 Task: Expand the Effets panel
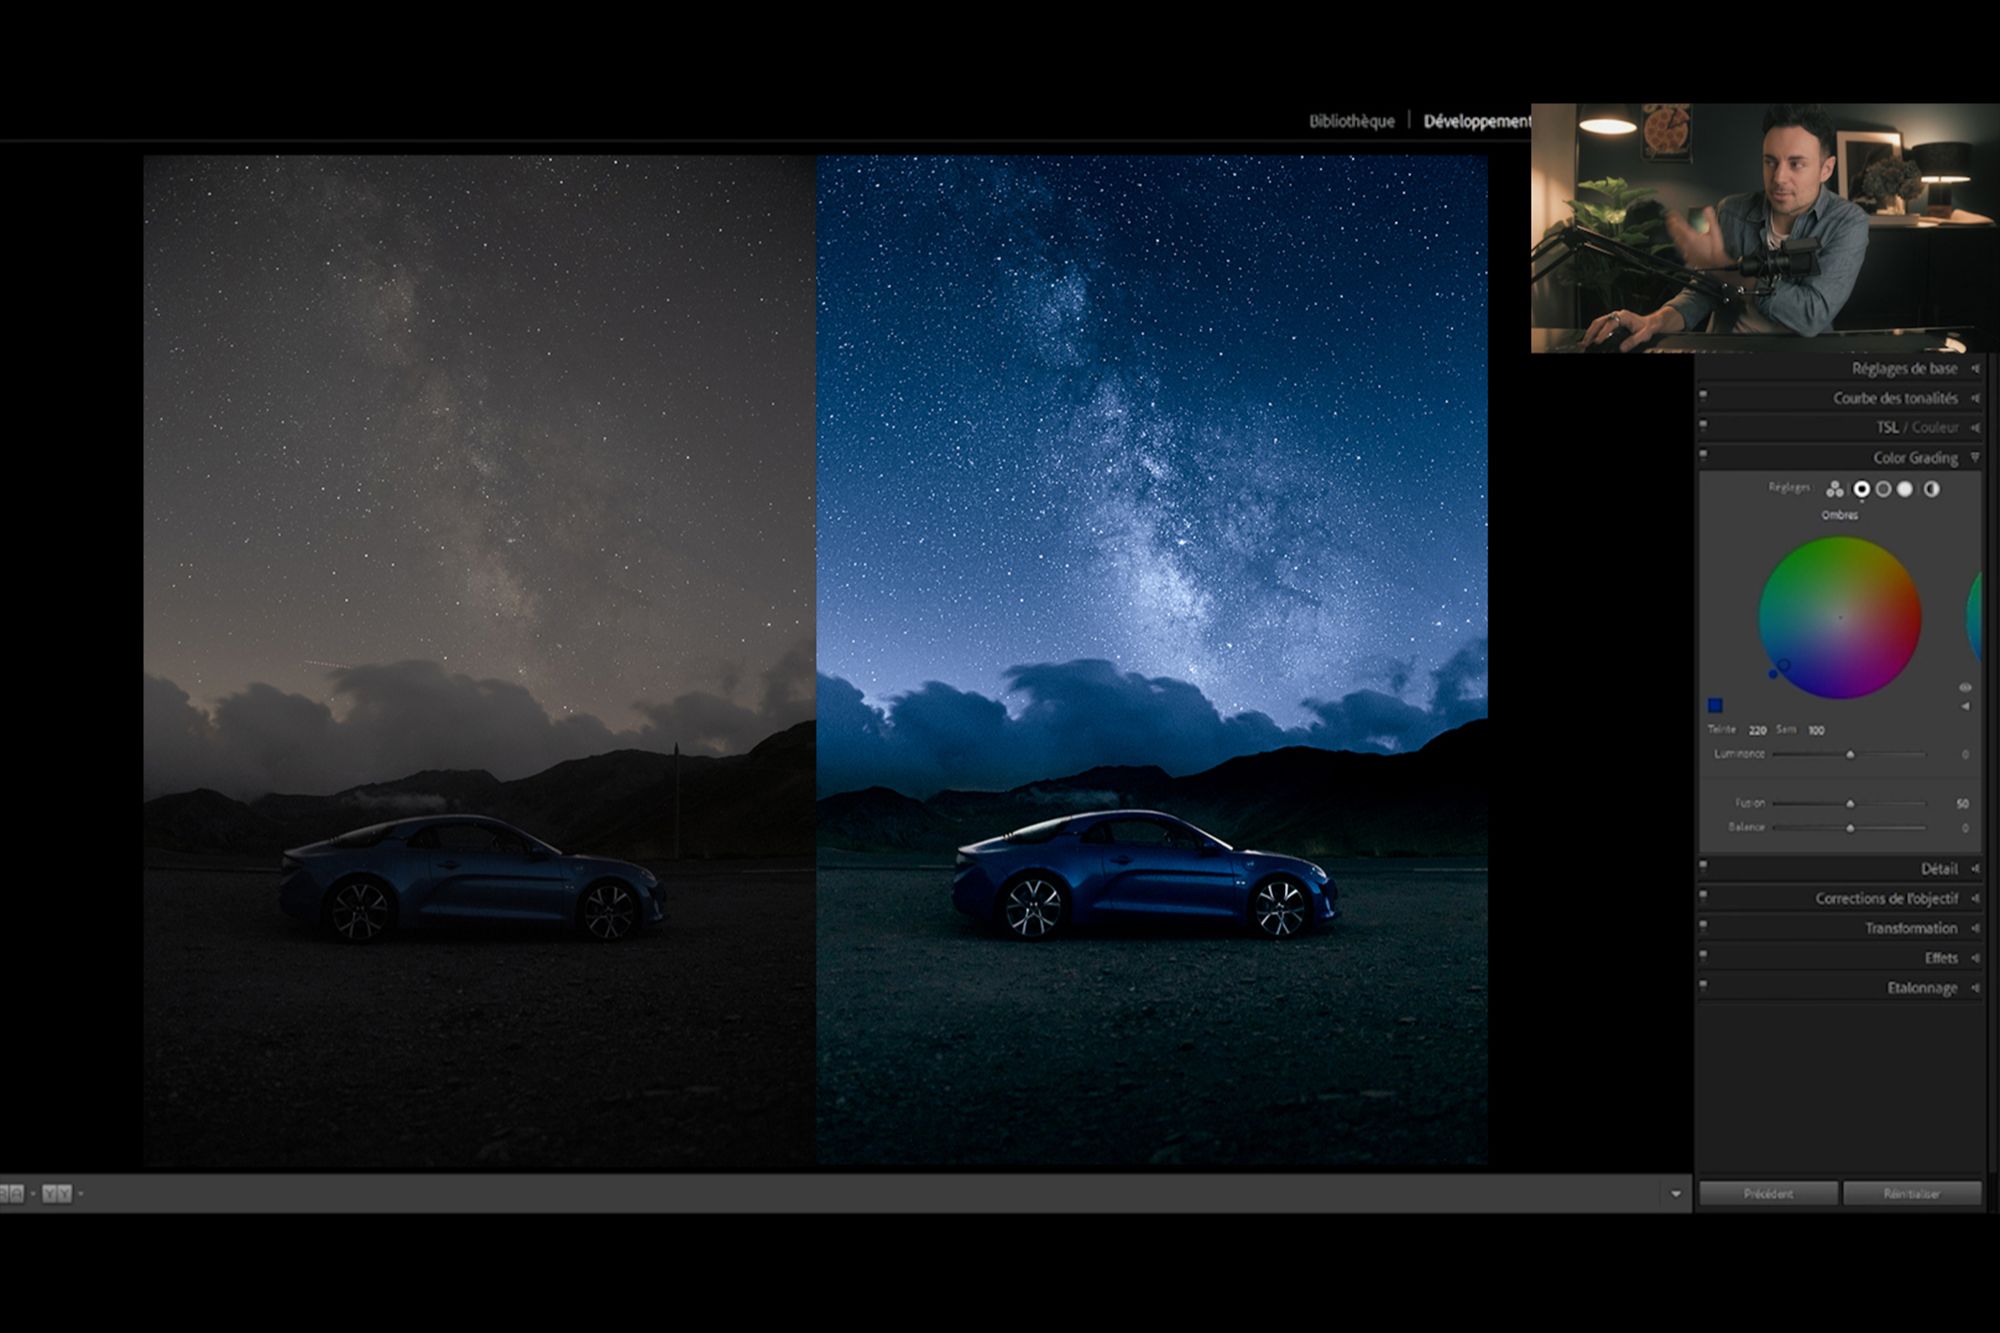(x=1975, y=958)
